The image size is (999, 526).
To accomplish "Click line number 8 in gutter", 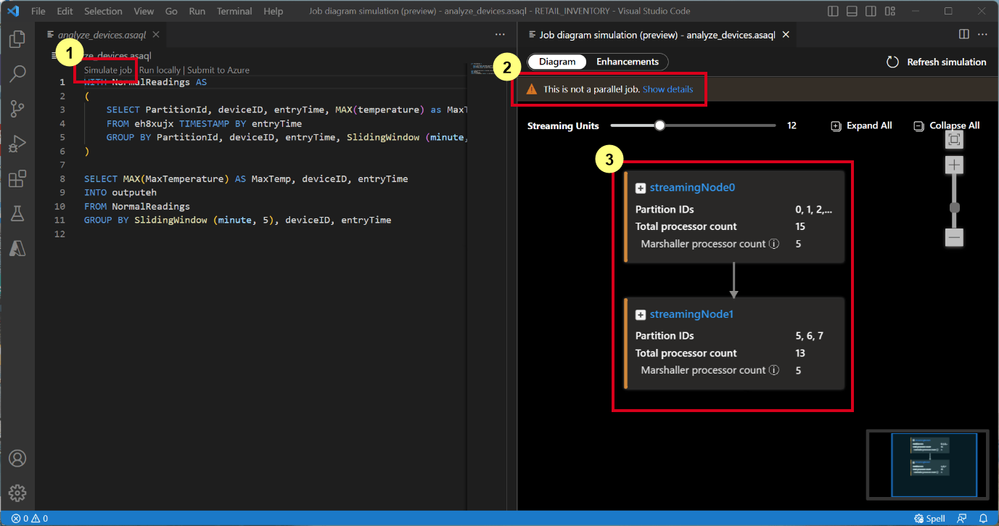I will click(x=62, y=179).
